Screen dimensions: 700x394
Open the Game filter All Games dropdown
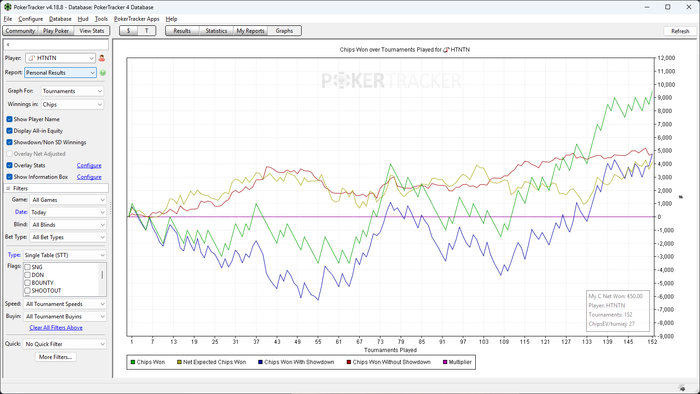68,200
